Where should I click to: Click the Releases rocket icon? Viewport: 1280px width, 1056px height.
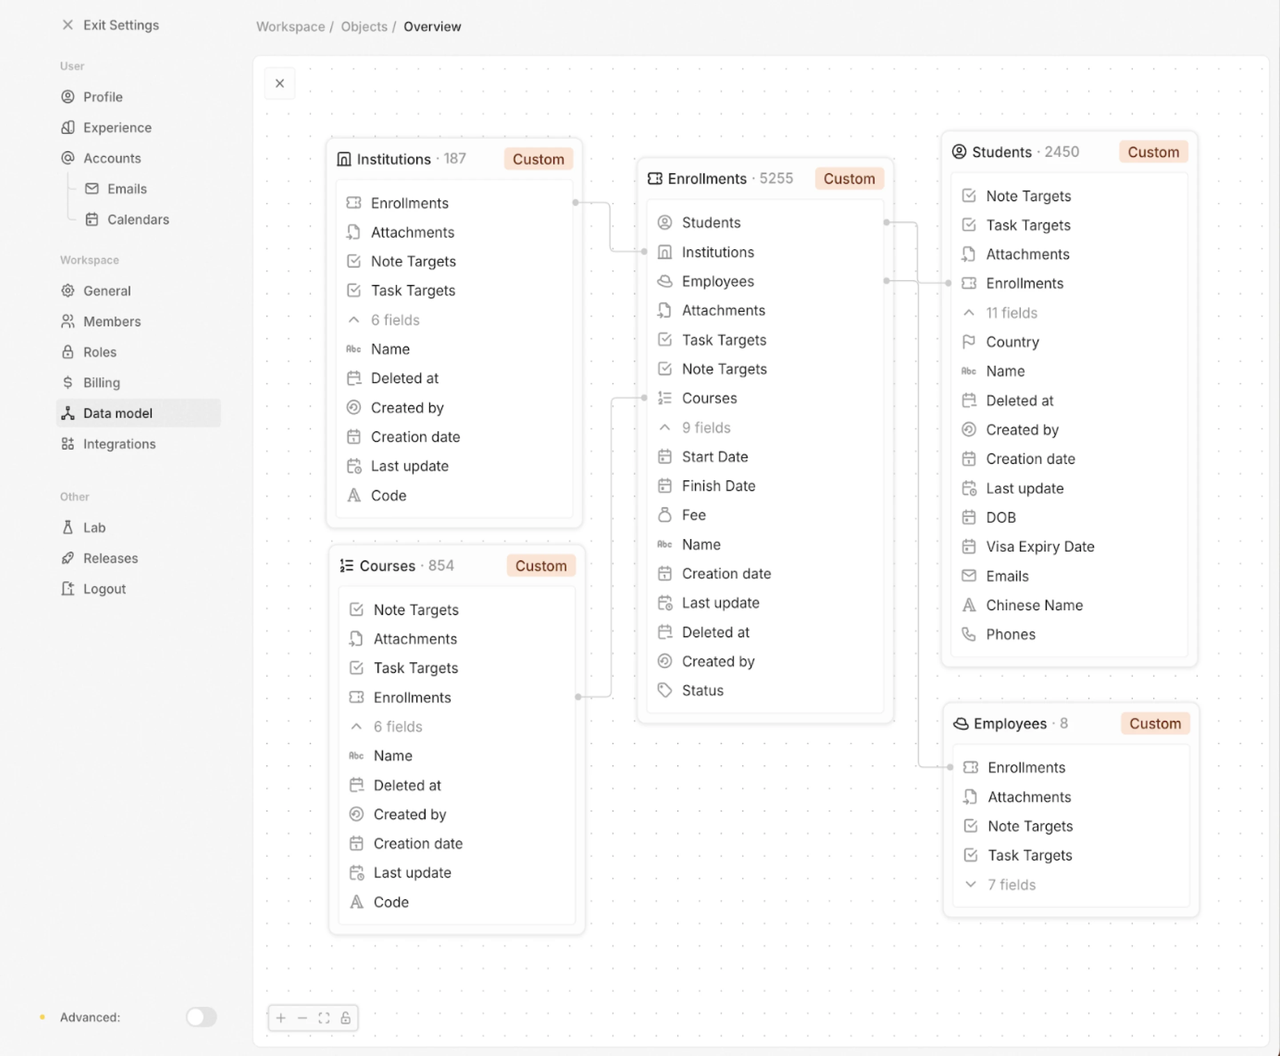68,559
